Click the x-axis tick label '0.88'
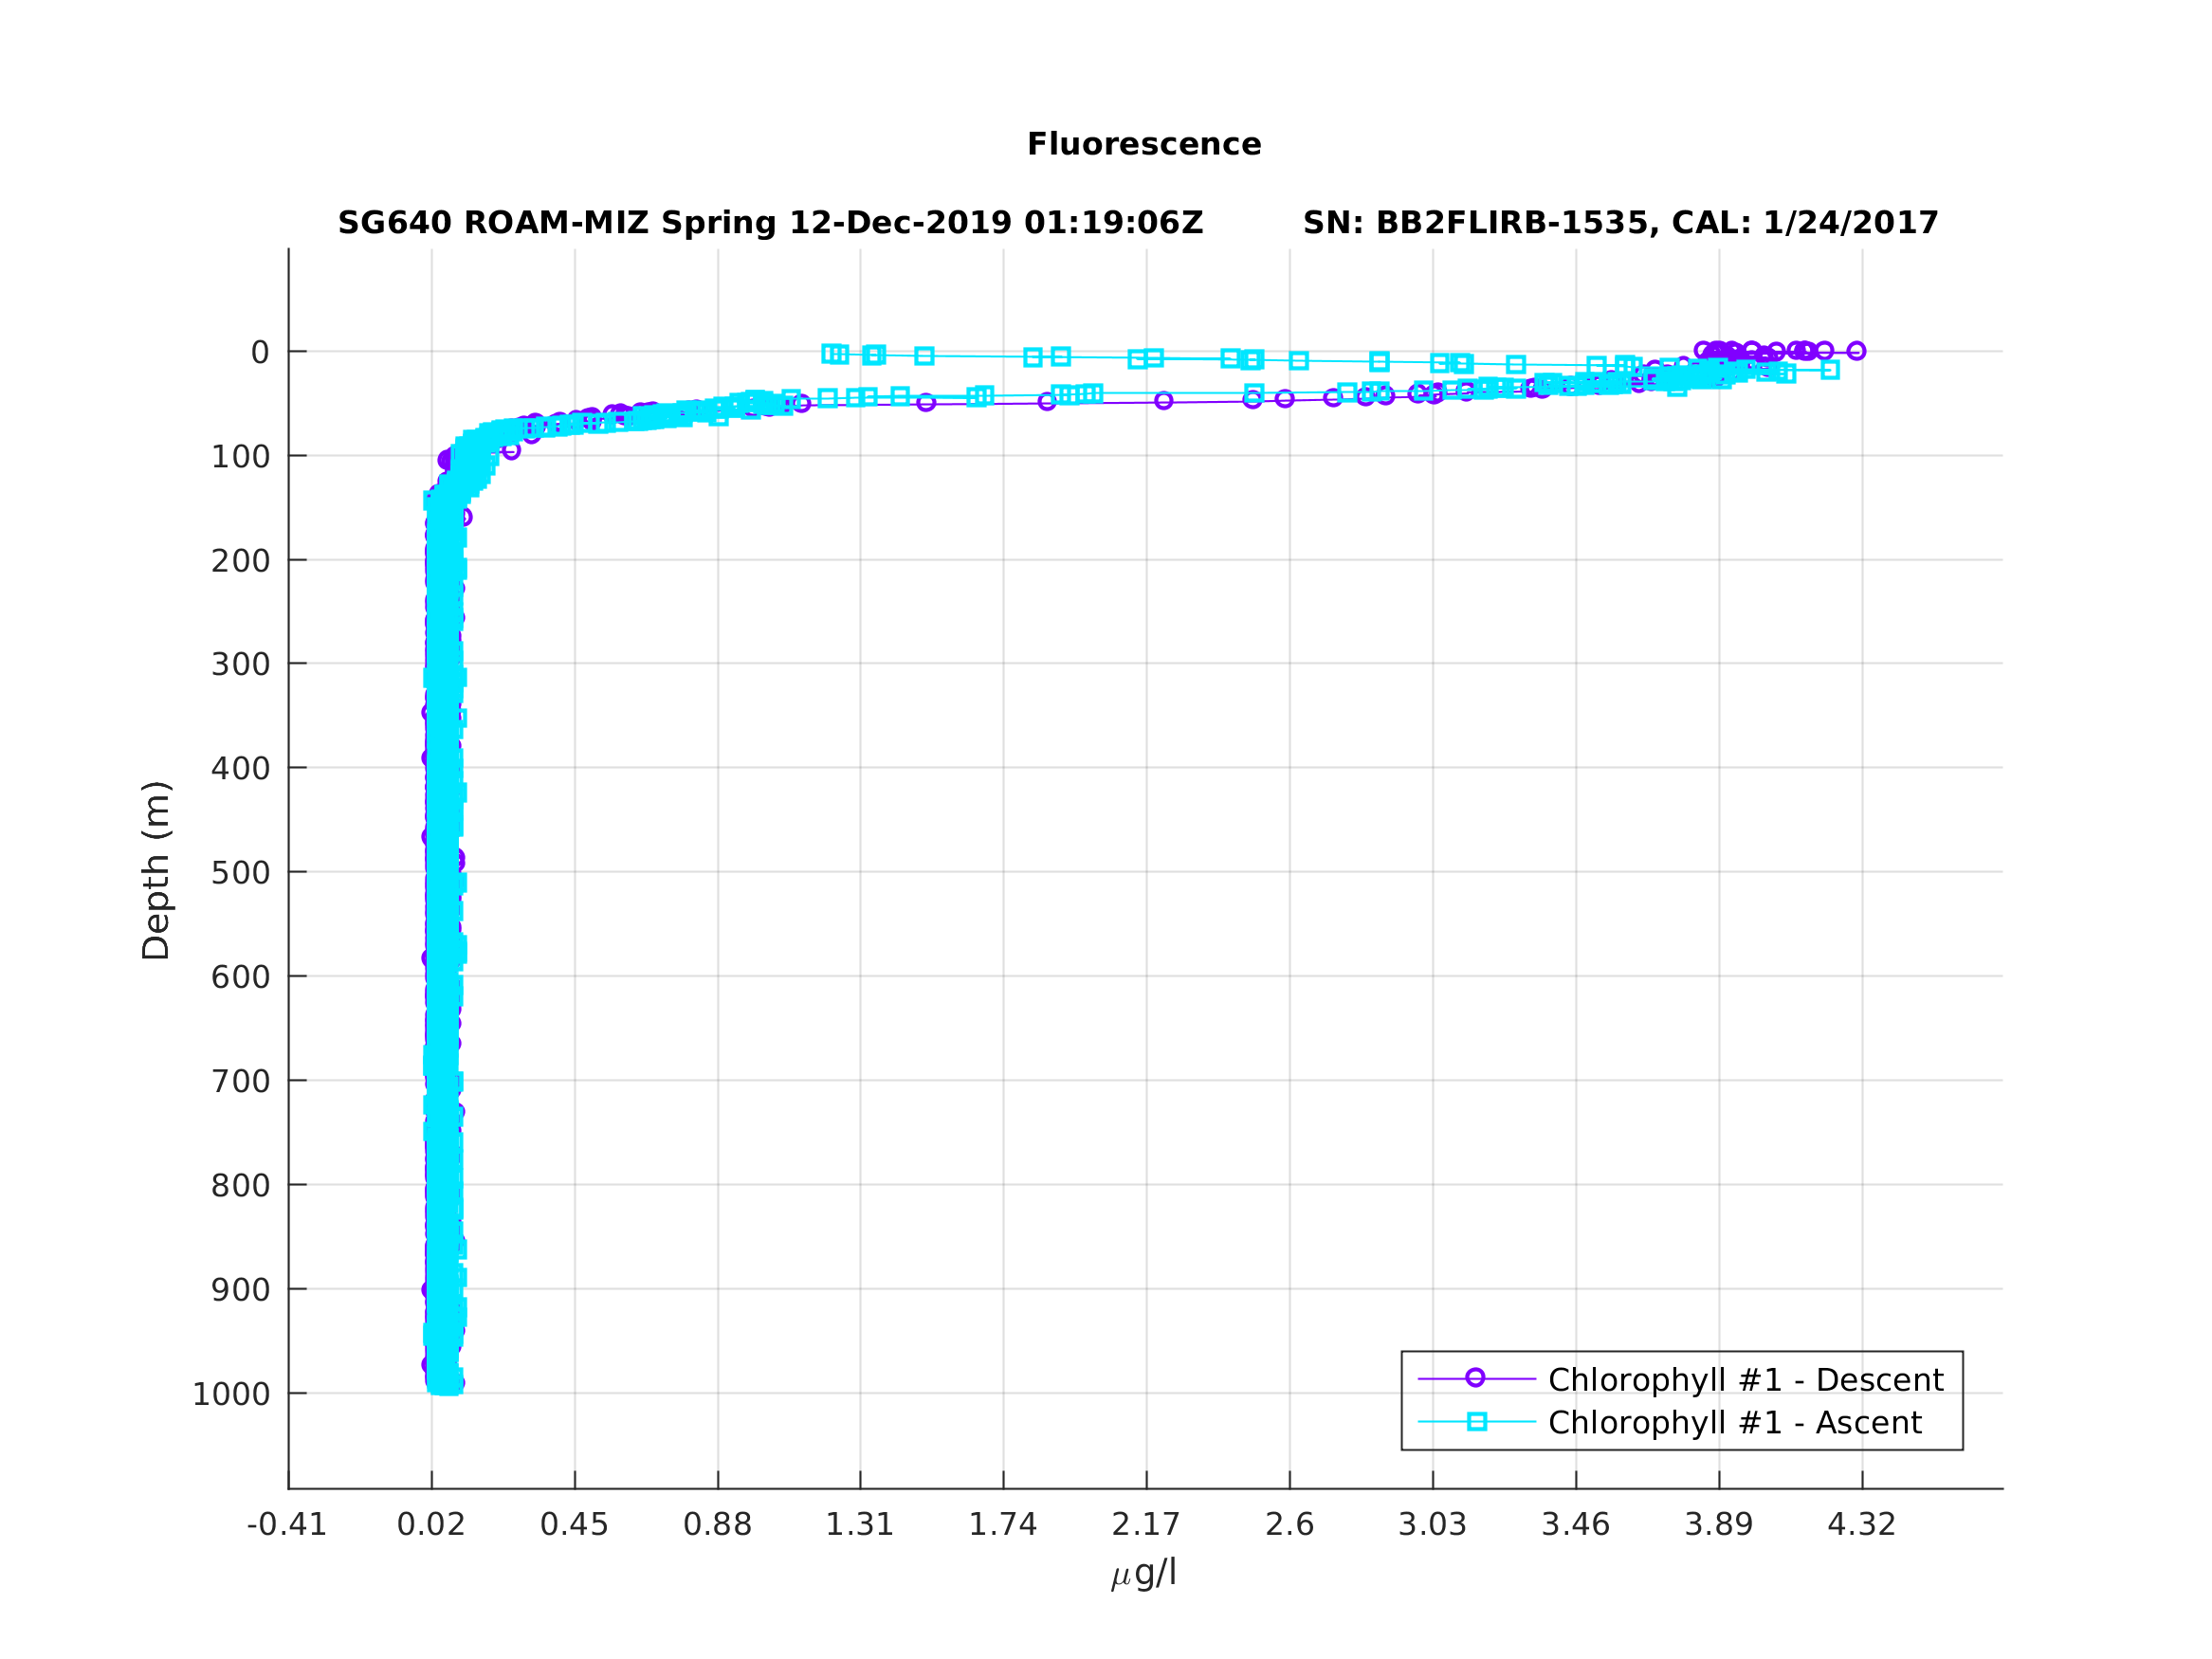The width and height of the screenshot is (2212, 1659). [x=717, y=1525]
